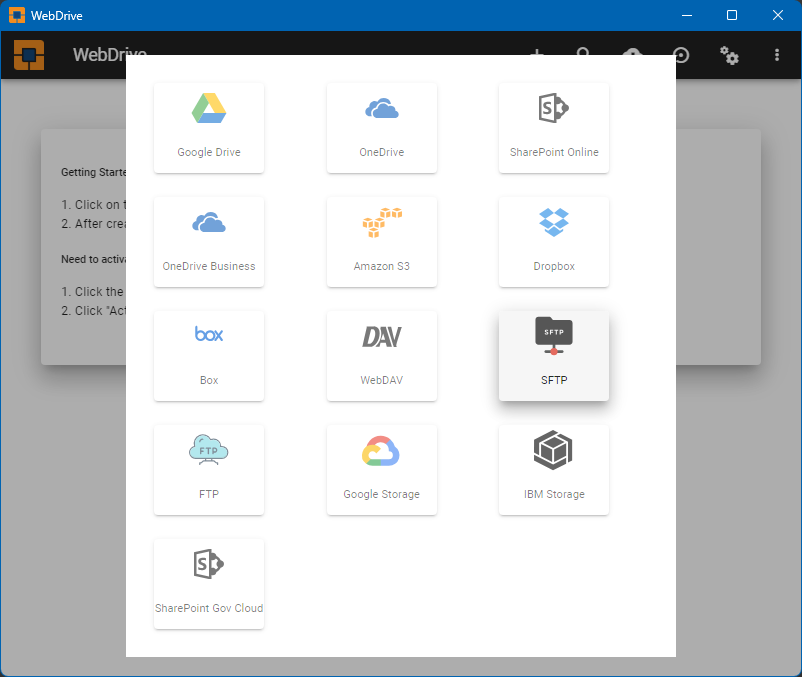Open the settings gears in the header
This screenshot has height=677, width=802.
(730, 56)
